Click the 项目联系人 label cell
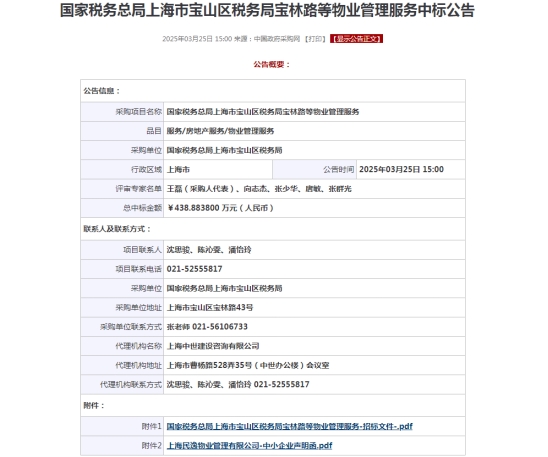The height and width of the screenshot is (457, 548). 122,250
